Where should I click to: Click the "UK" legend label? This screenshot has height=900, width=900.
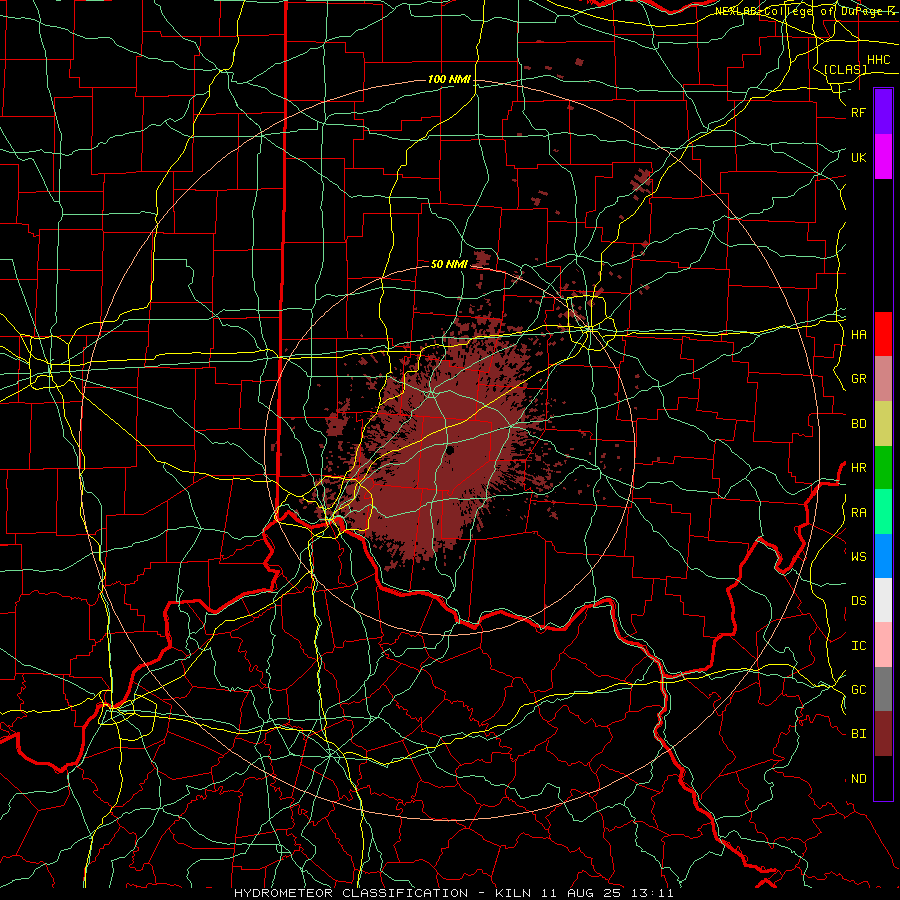point(858,157)
